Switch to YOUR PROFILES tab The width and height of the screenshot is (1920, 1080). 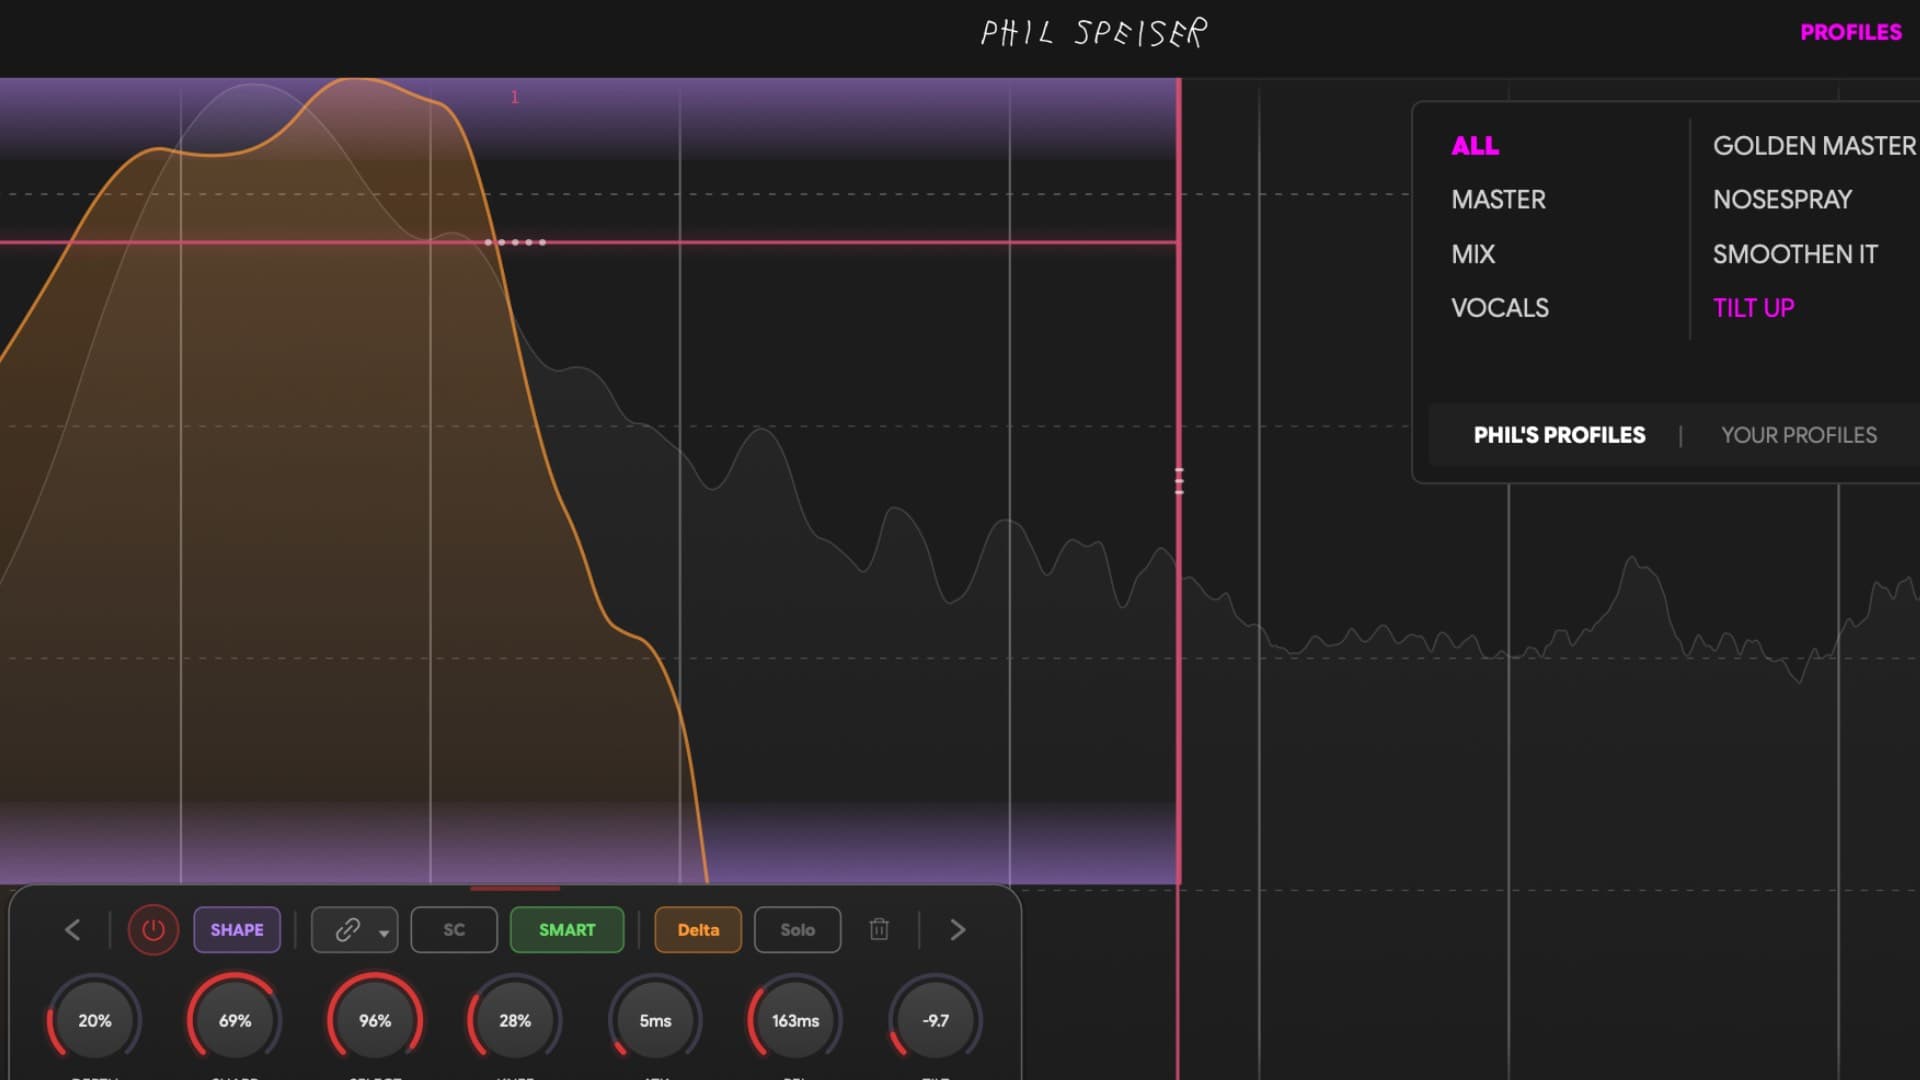1798,435
